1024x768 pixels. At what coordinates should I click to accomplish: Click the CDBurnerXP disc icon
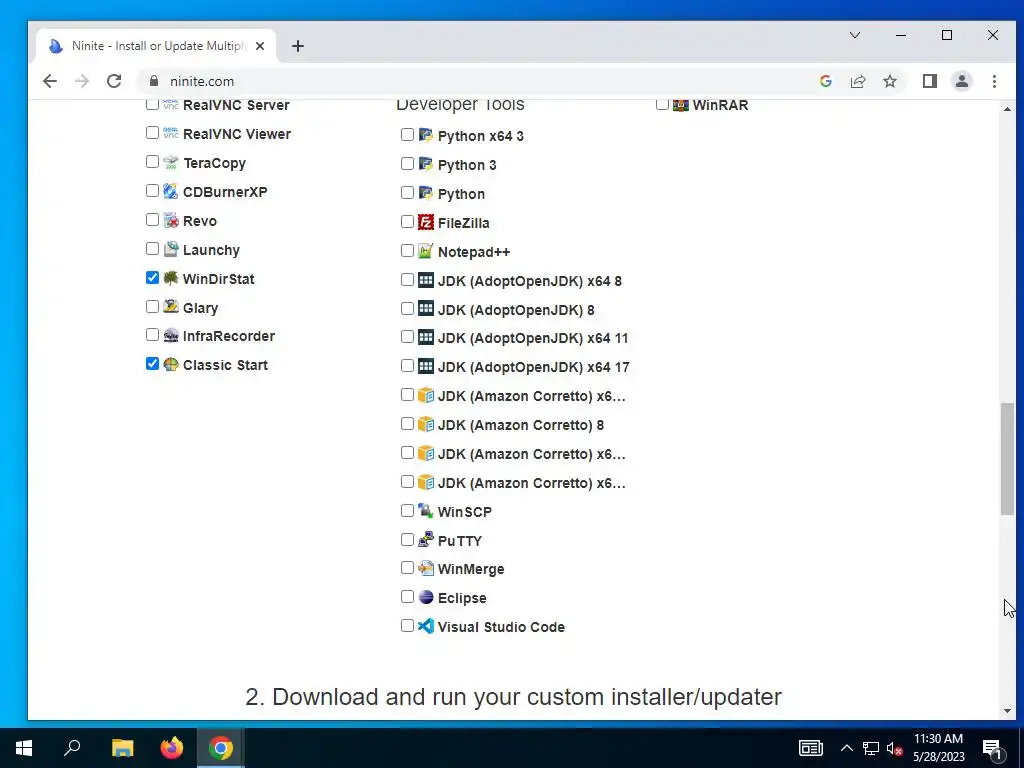(171, 191)
